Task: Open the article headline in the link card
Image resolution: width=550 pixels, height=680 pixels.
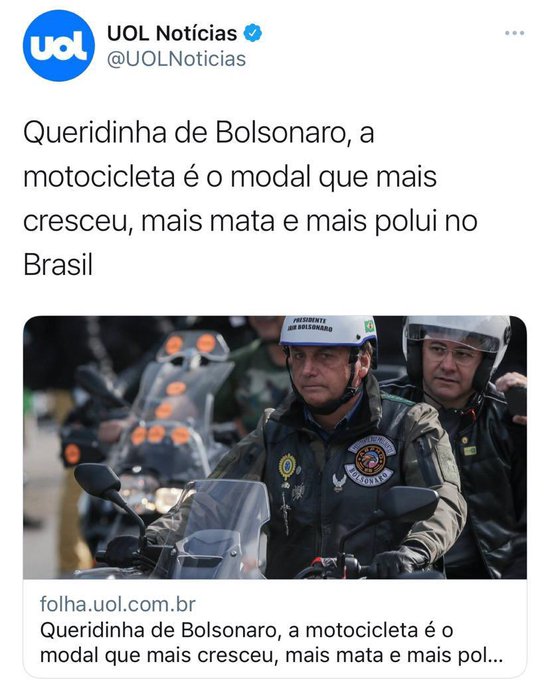Action: tap(271, 643)
